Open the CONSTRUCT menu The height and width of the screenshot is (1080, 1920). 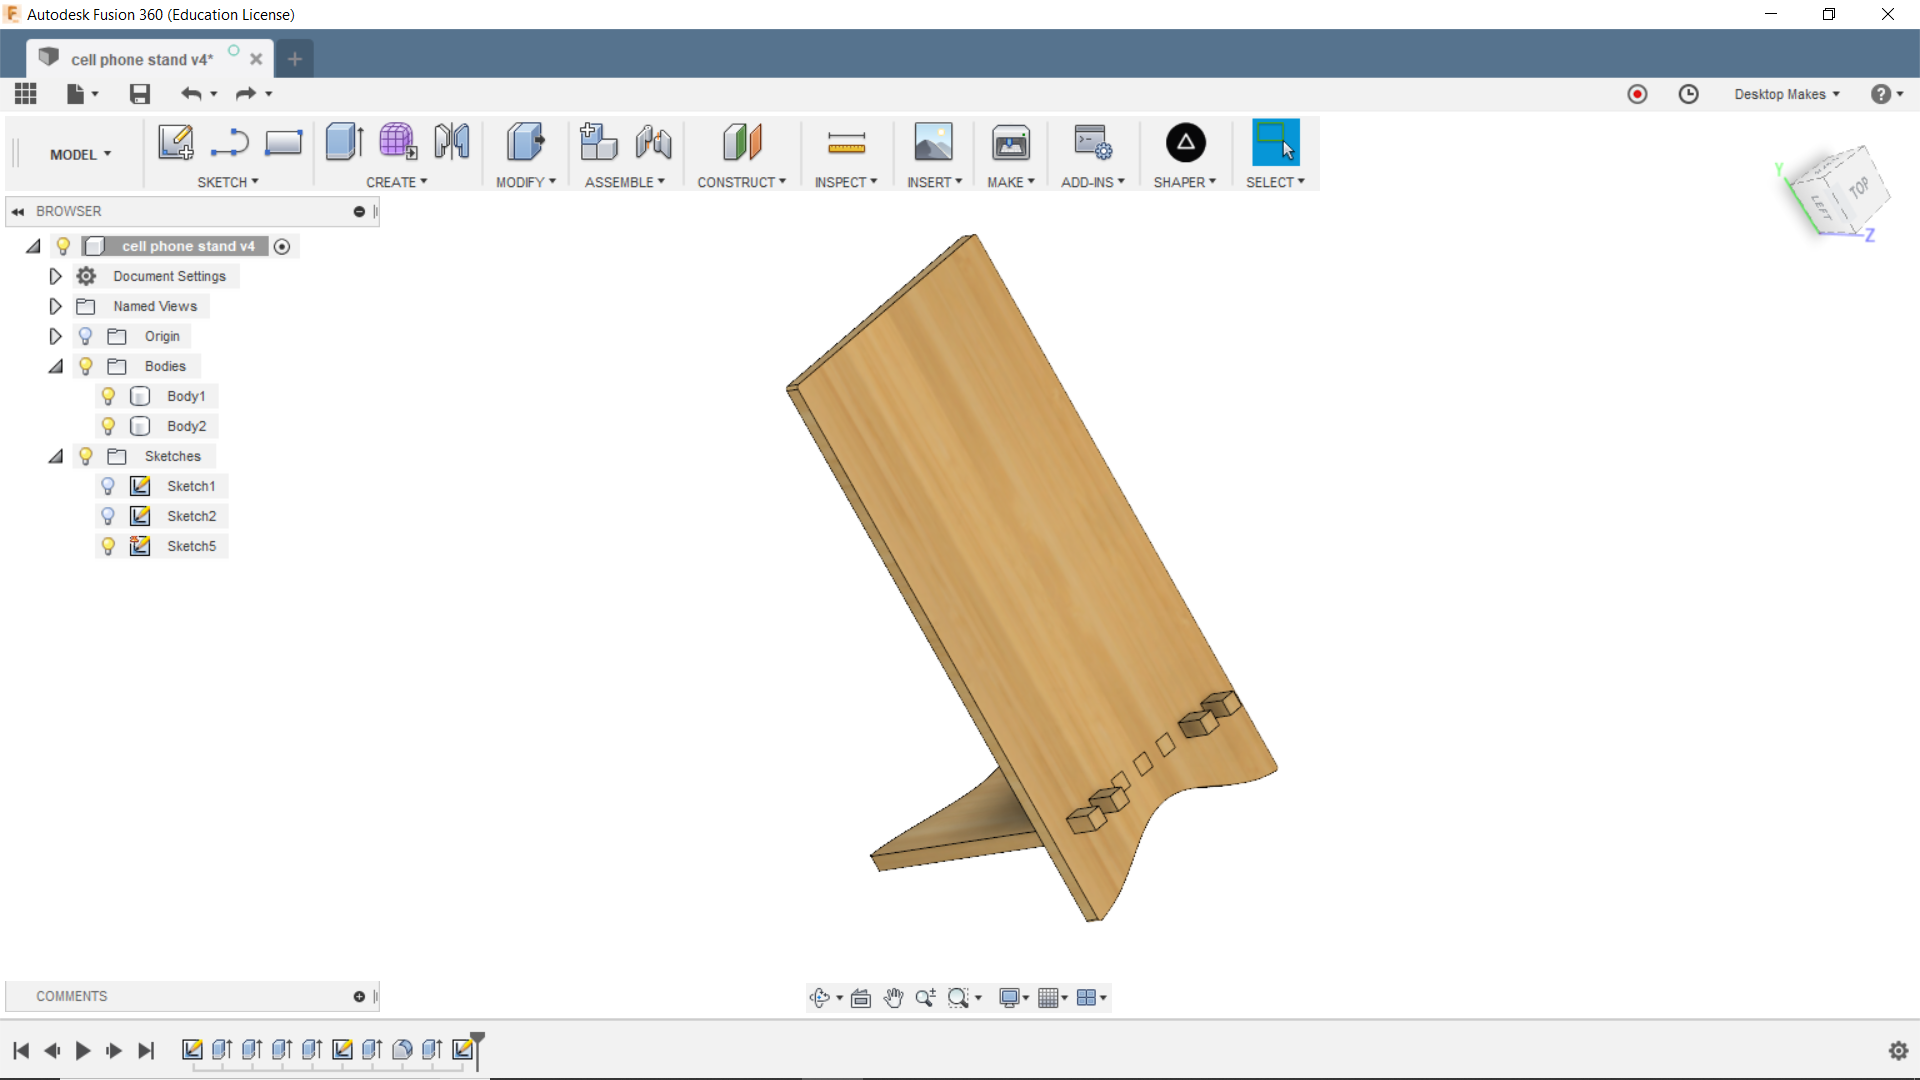pos(741,182)
